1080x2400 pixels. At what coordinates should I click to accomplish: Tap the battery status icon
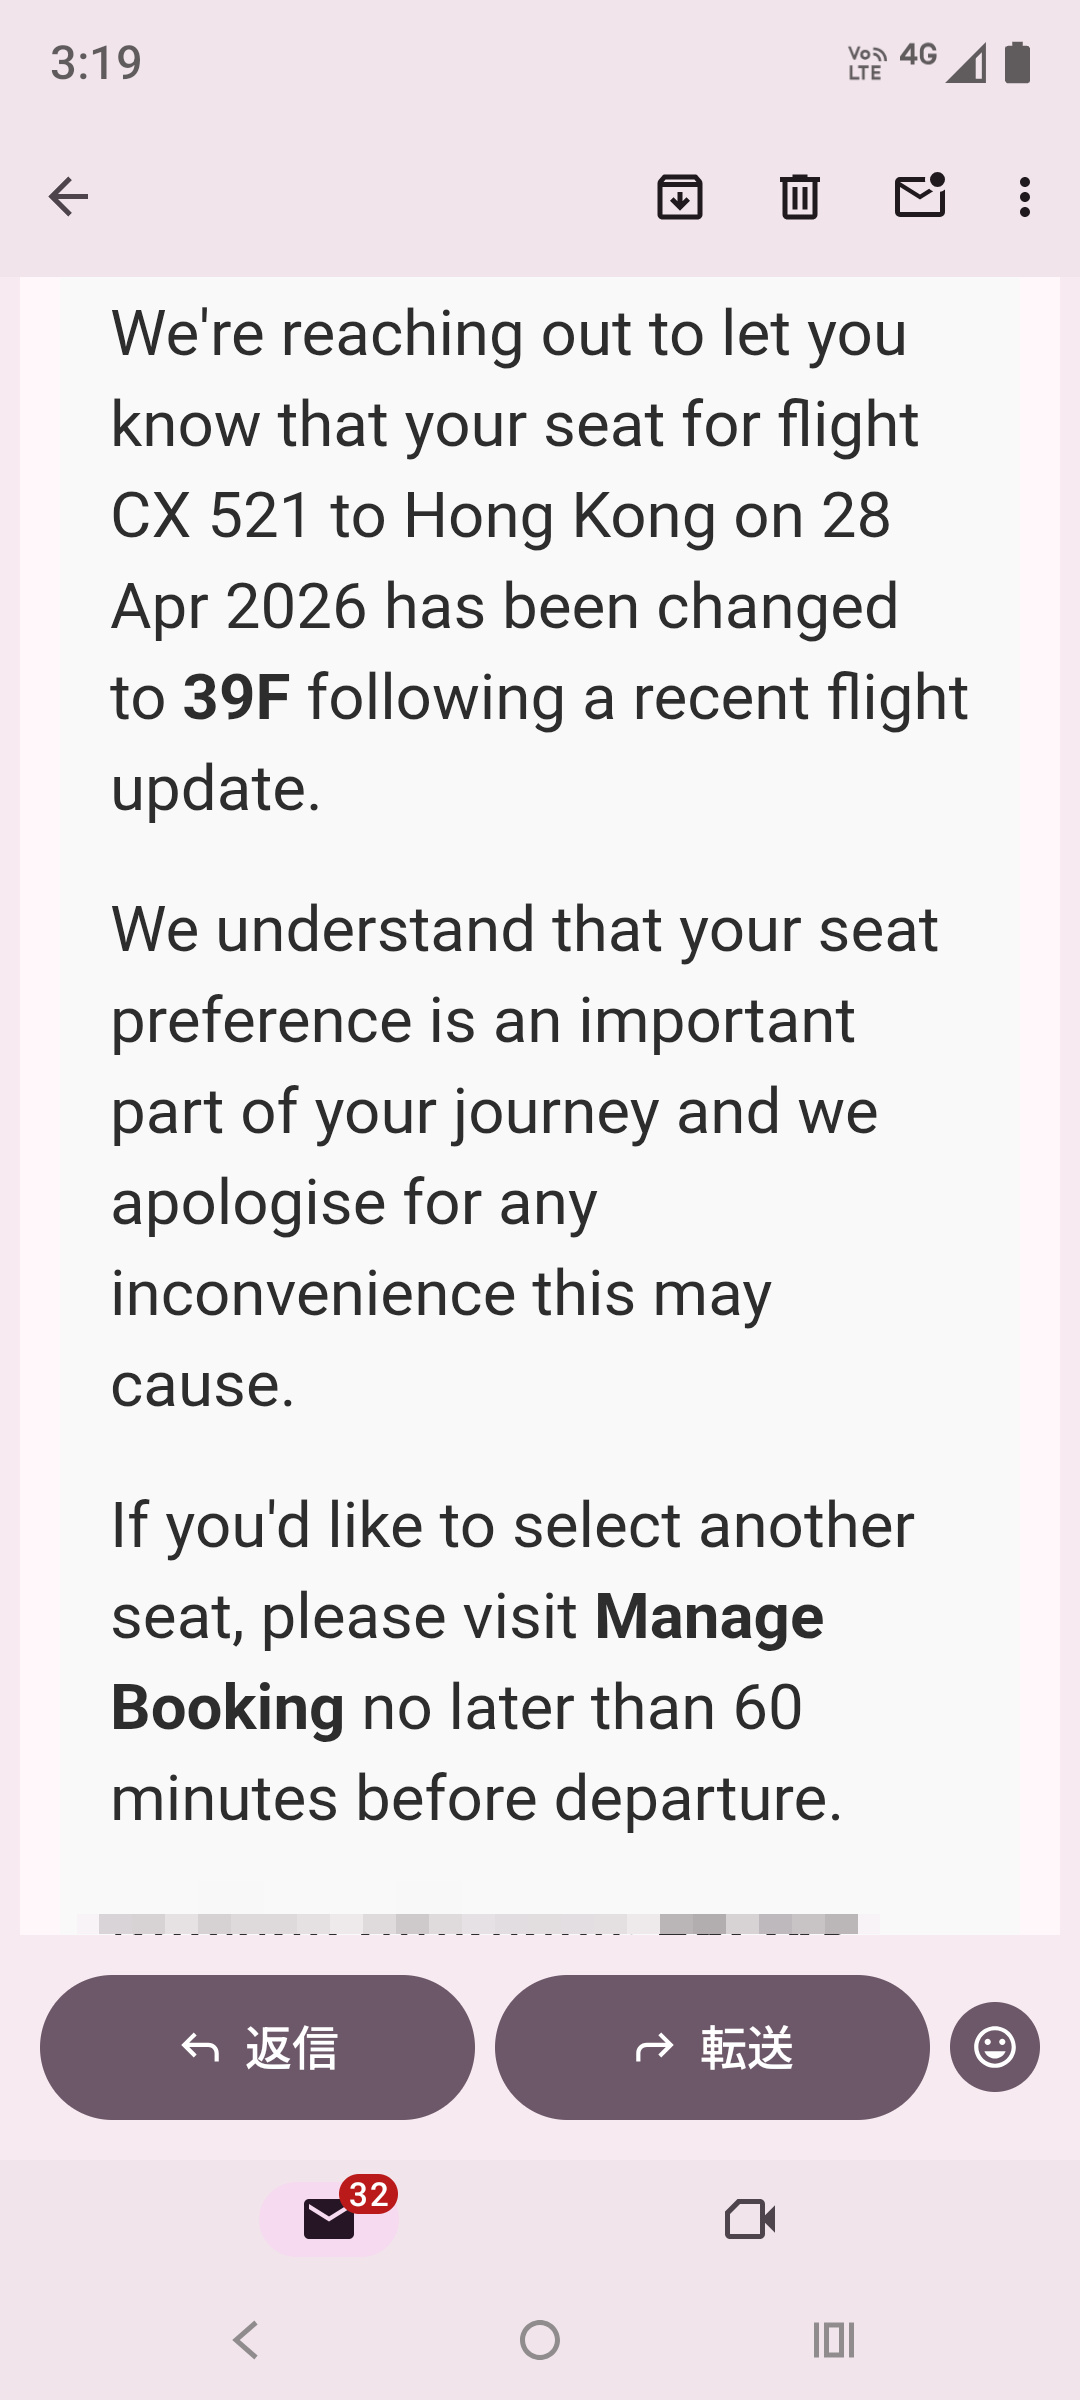click(1017, 62)
